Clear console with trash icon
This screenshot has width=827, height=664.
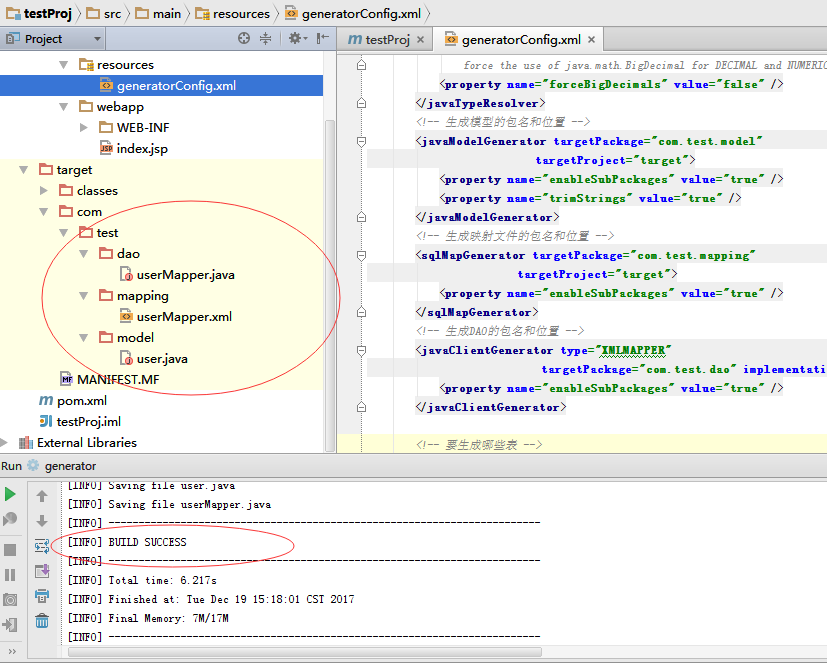click(x=42, y=621)
